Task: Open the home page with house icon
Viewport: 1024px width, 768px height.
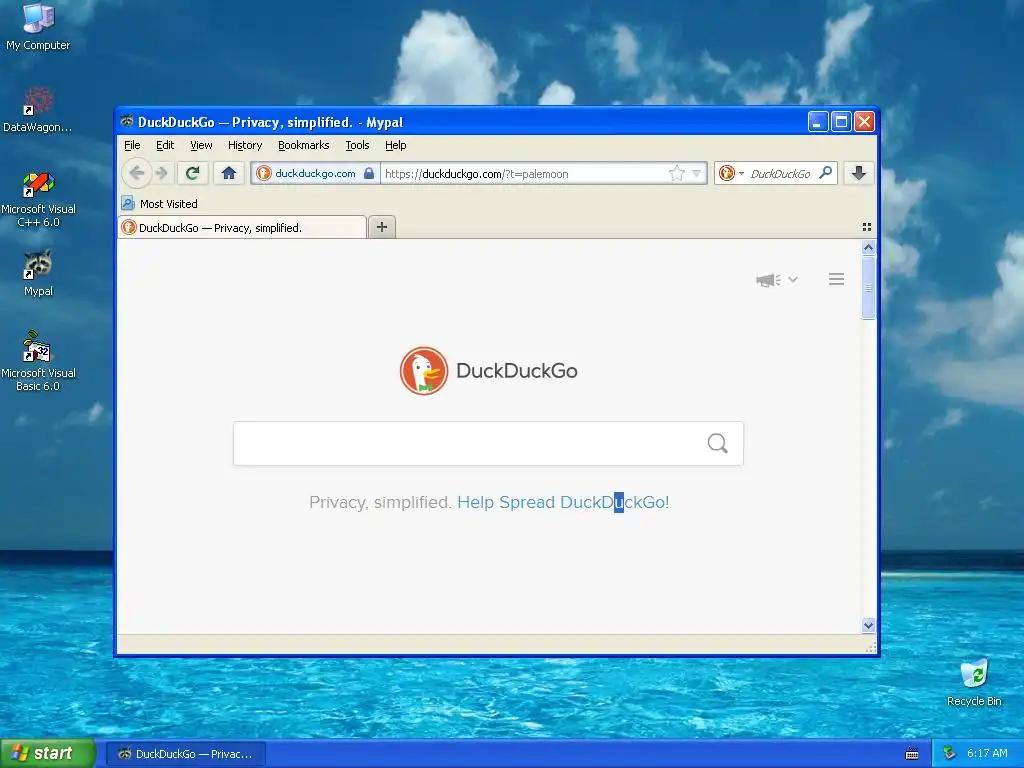Action: click(x=229, y=173)
